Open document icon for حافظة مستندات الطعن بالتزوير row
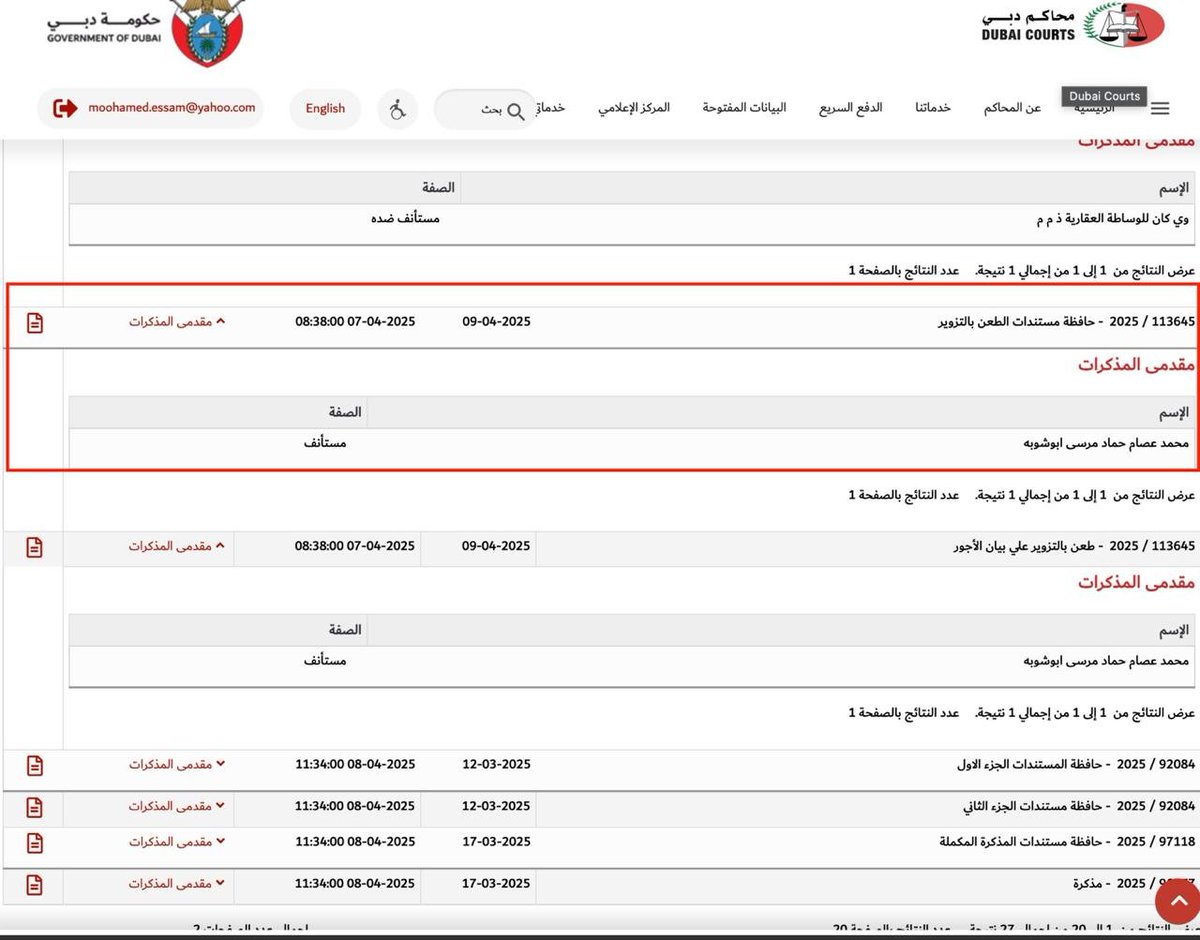 pos(35,322)
